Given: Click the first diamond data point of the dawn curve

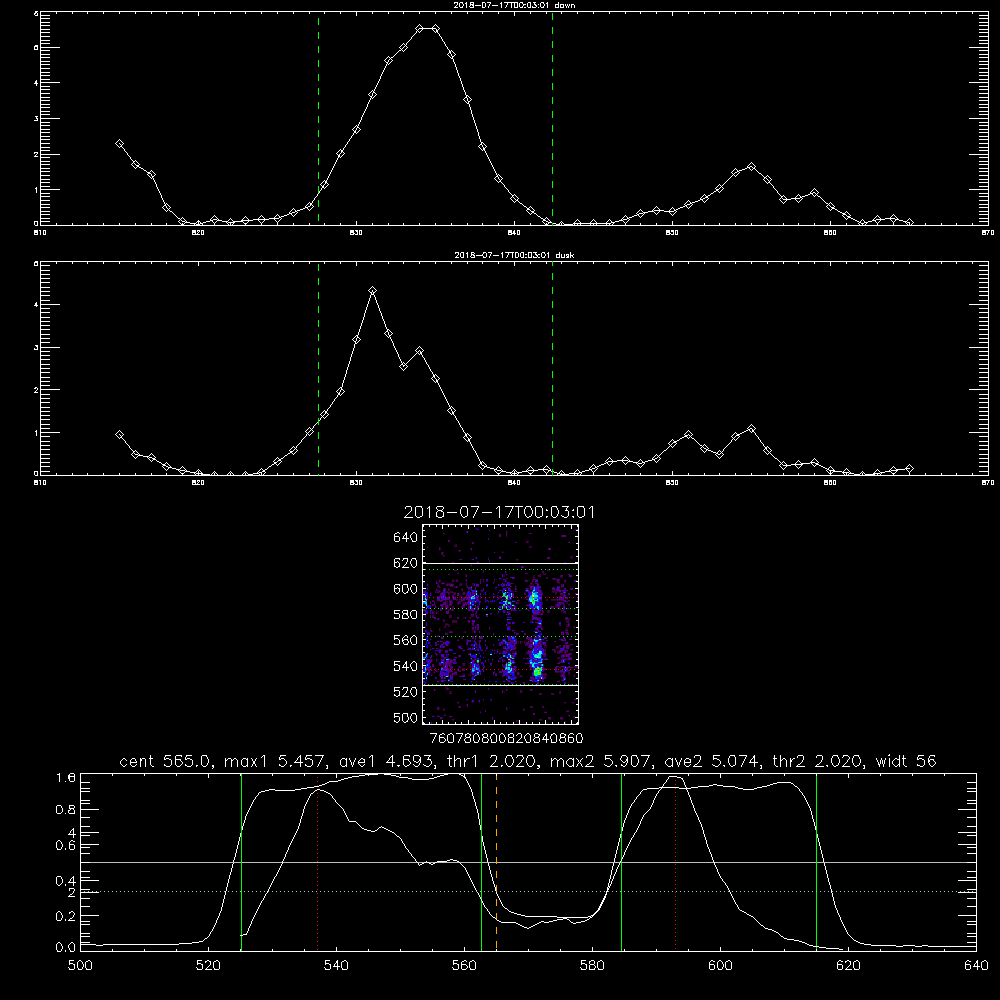Looking at the screenshot, I should pos(119,144).
